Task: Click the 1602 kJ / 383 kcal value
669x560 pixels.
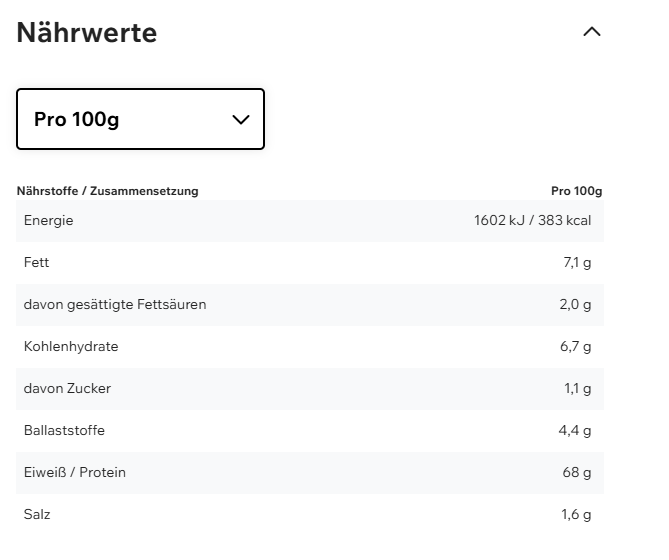Action: click(532, 221)
